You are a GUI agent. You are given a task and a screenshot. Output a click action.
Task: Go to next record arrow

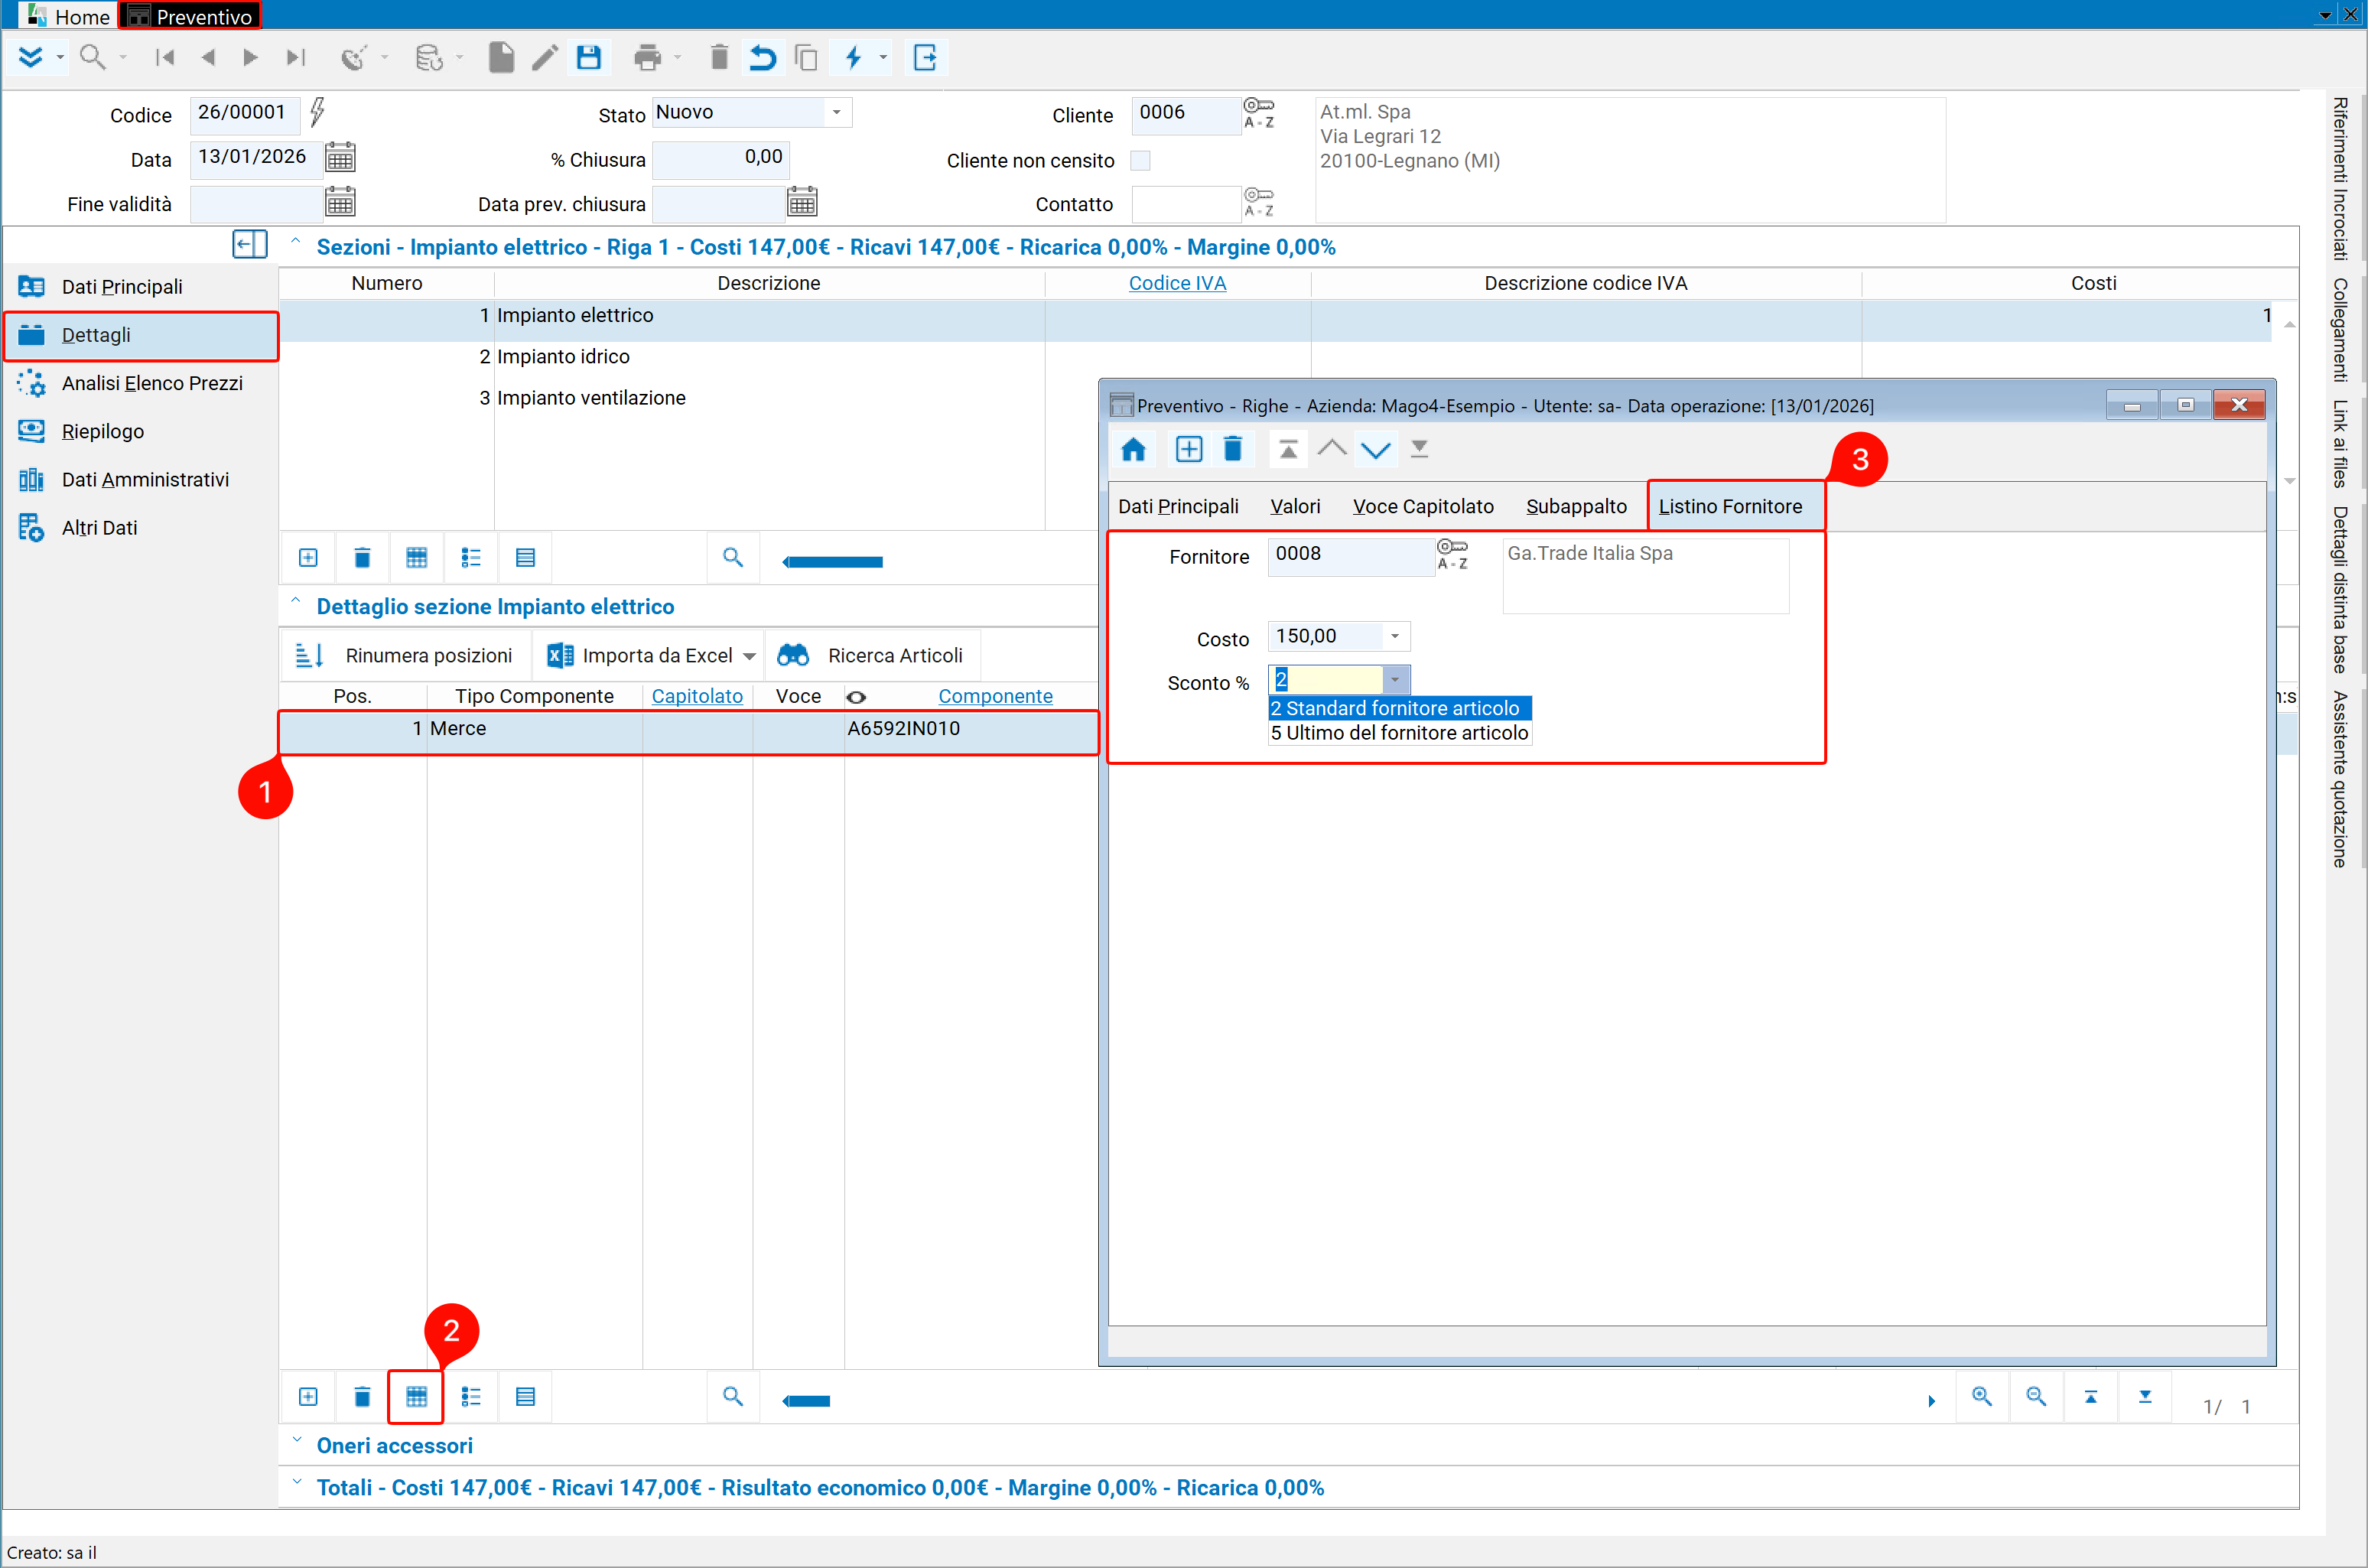[250, 58]
